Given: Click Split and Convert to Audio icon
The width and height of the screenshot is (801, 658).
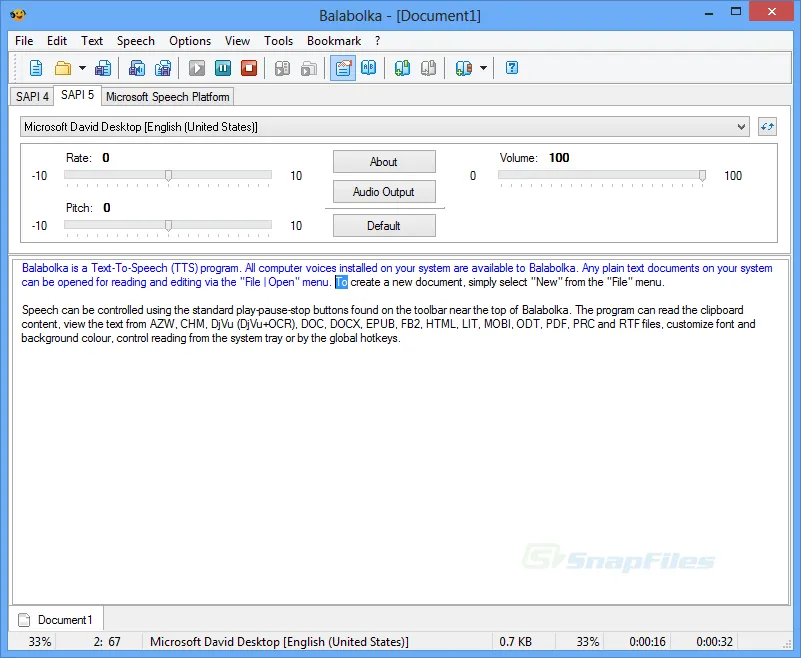Looking at the screenshot, I should point(162,68).
